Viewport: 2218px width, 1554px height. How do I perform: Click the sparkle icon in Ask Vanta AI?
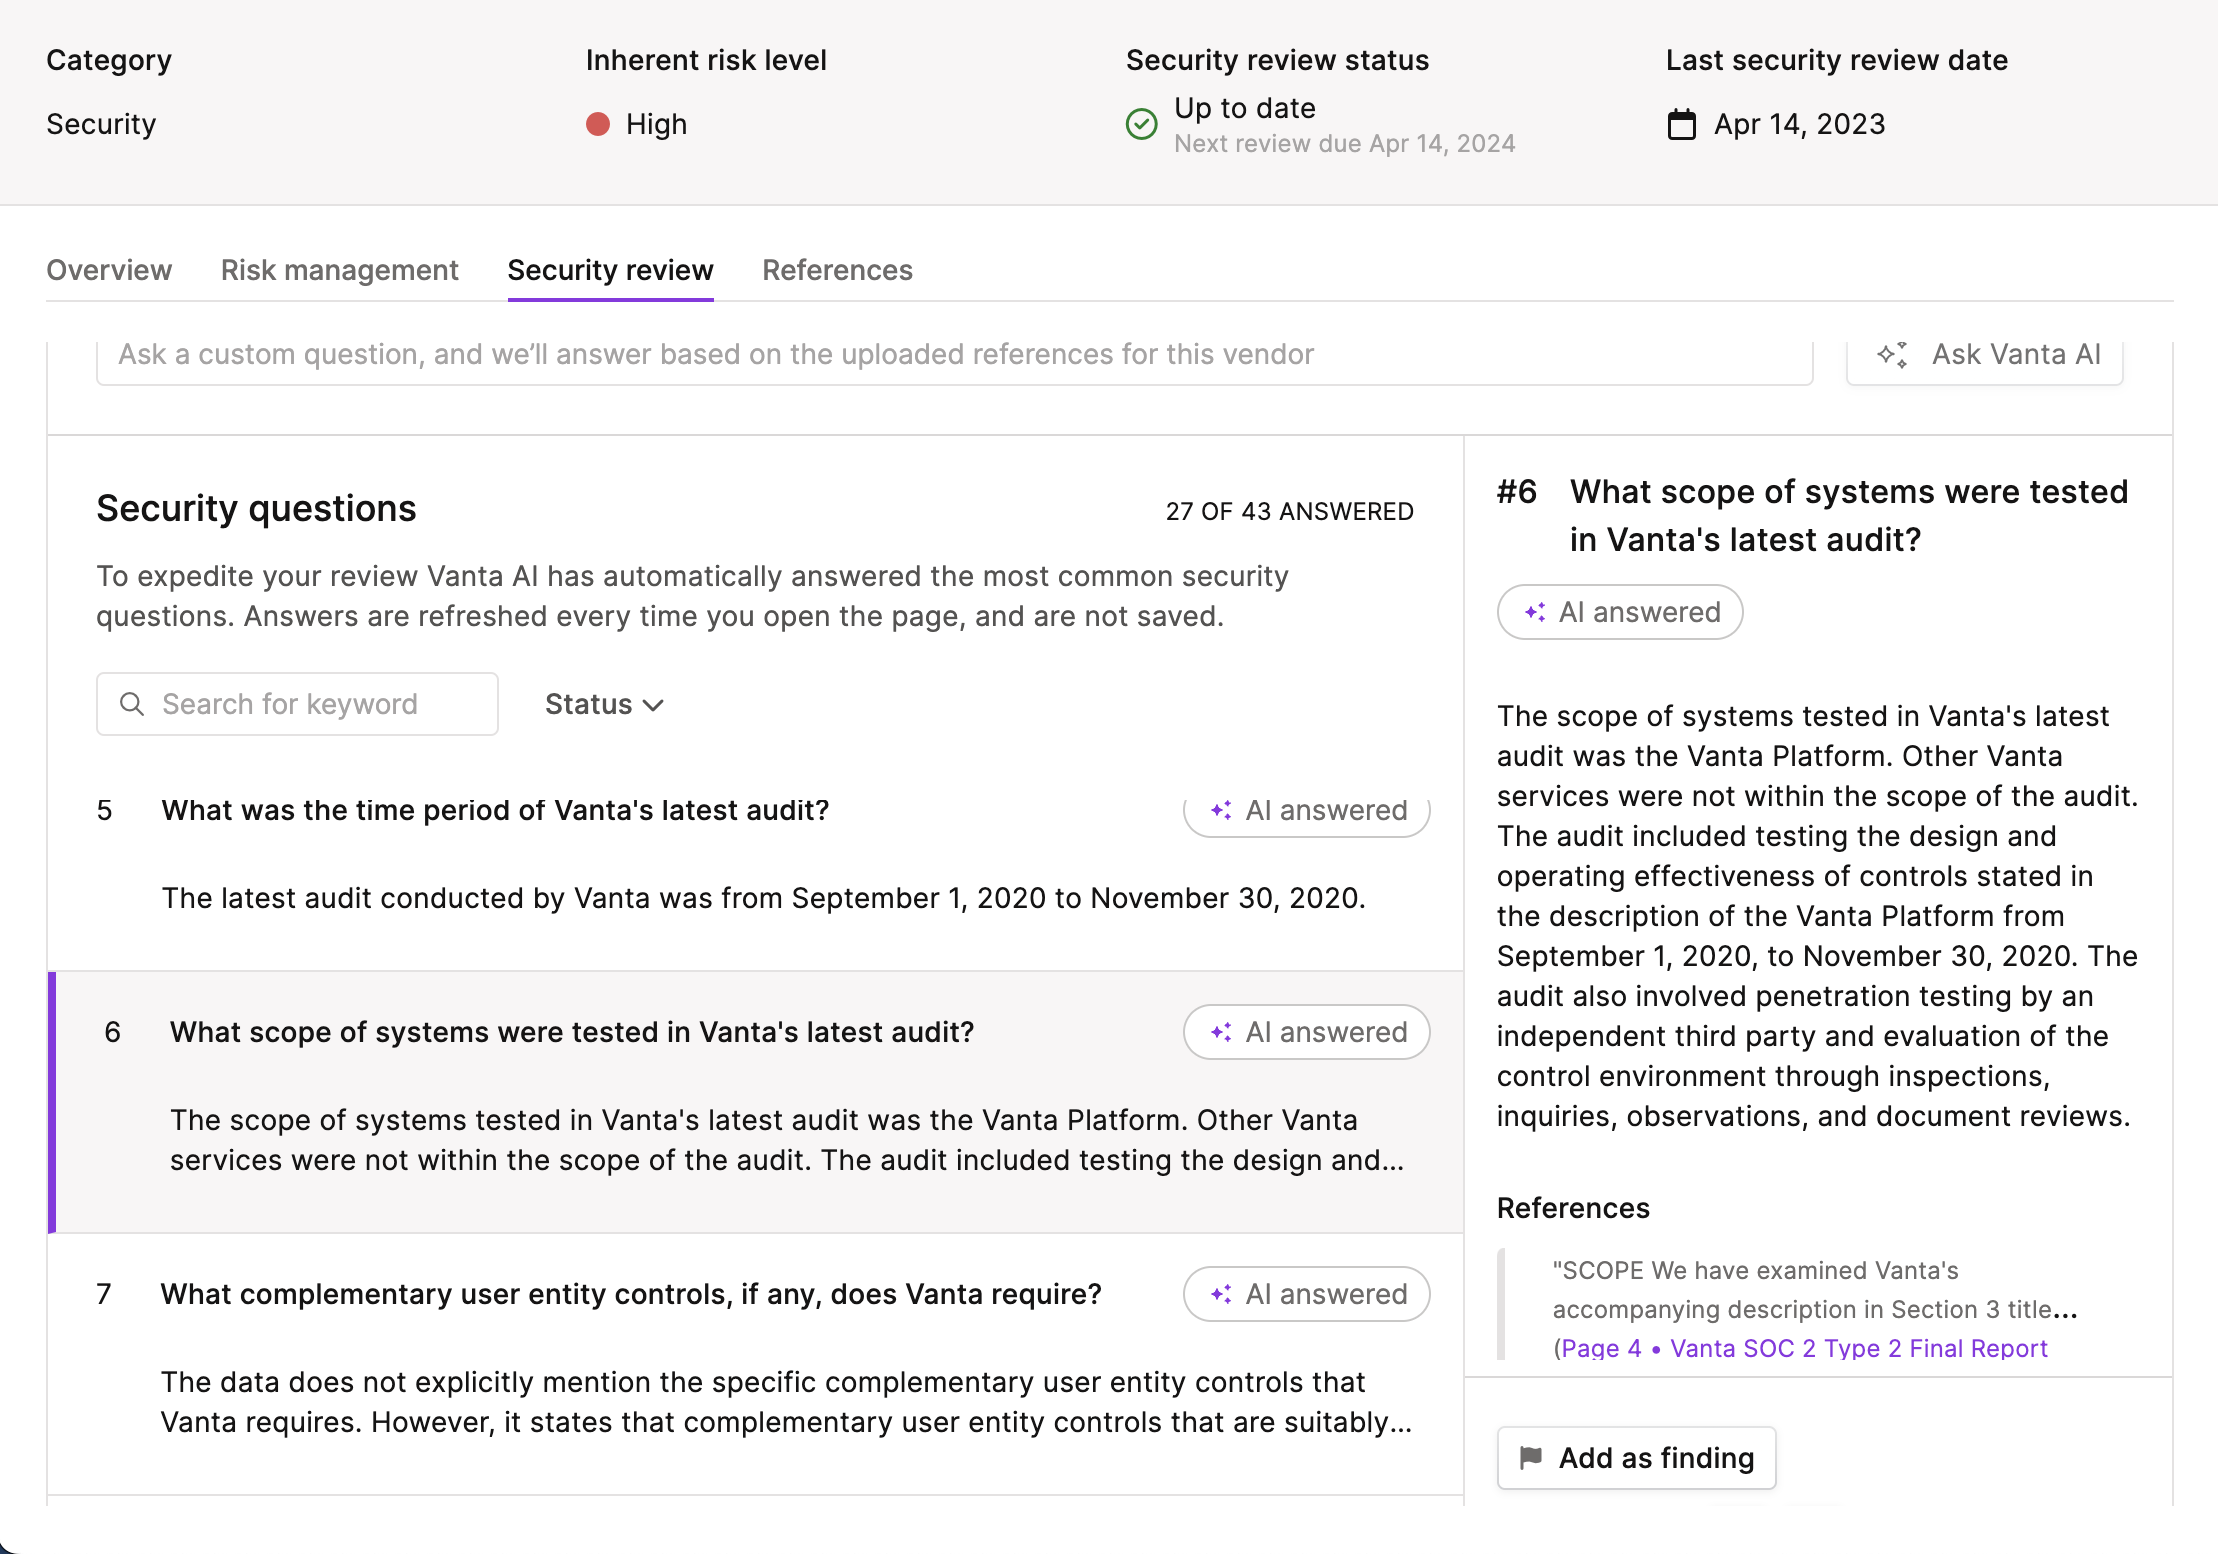pyautogui.click(x=1892, y=355)
